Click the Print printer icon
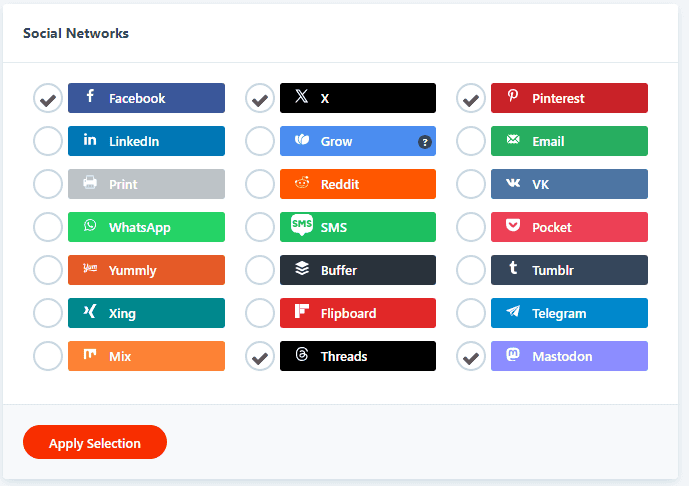Screen dimensions: 689x486 90,182
